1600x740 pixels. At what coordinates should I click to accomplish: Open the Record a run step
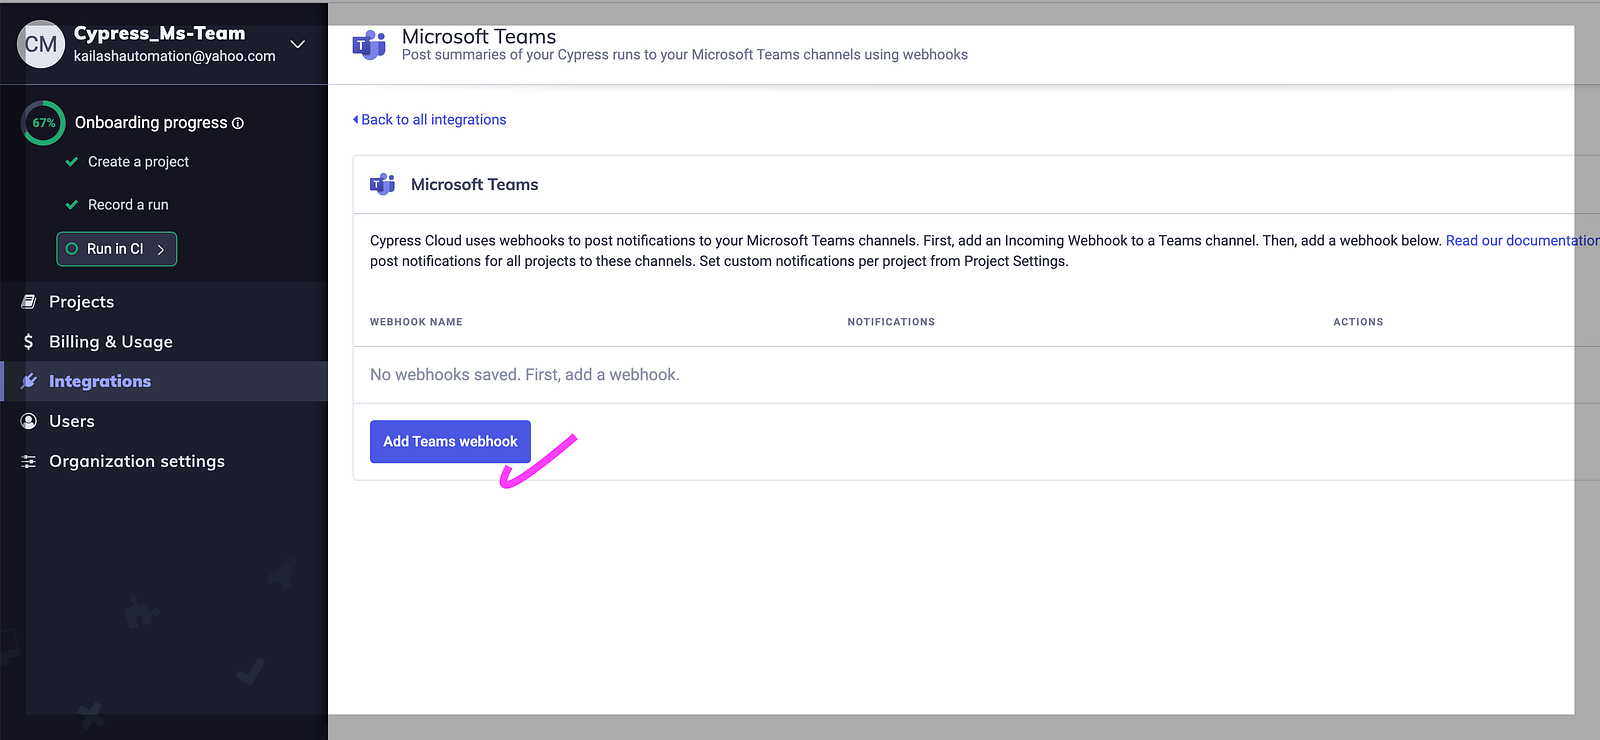[128, 205]
